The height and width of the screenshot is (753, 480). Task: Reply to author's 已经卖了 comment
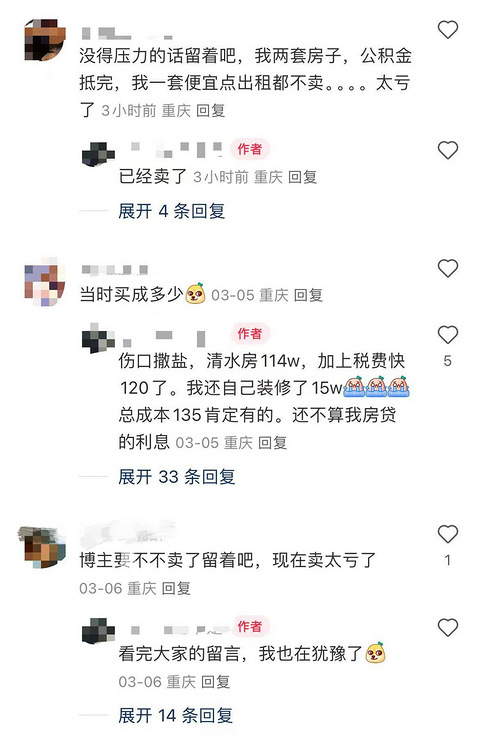click(302, 177)
